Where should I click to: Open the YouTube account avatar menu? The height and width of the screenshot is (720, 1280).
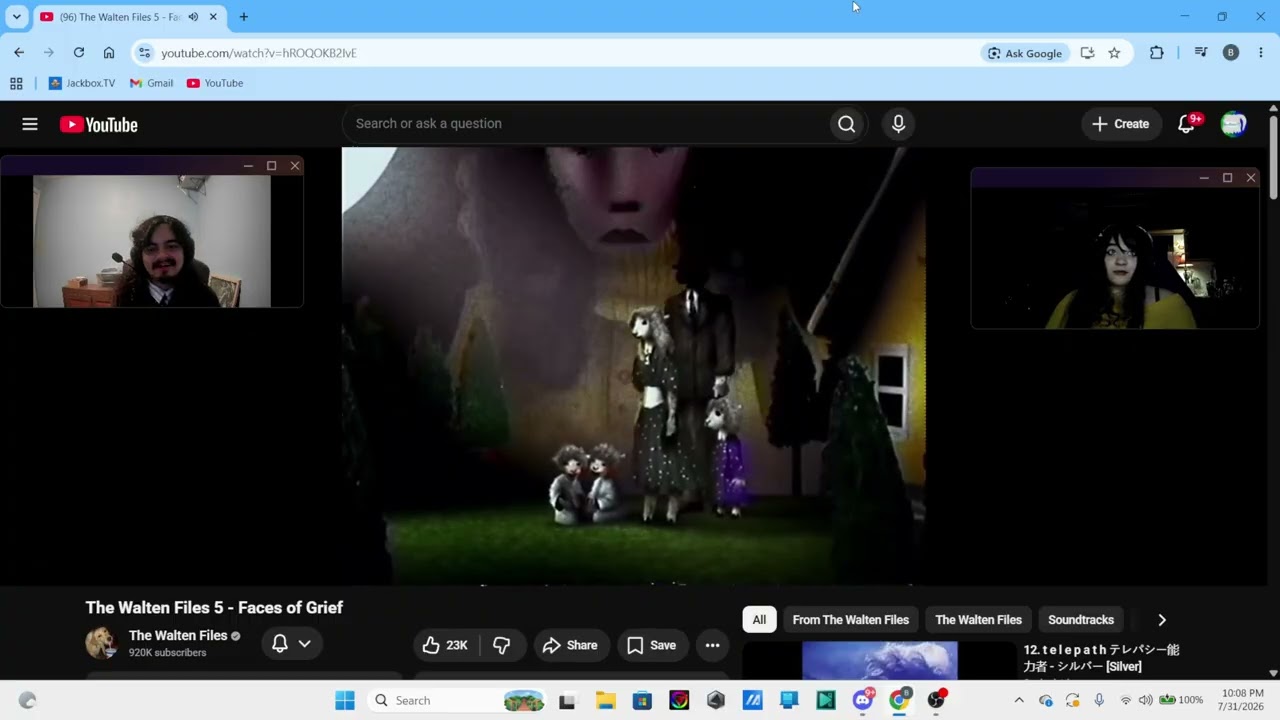pyautogui.click(x=1233, y=124)
